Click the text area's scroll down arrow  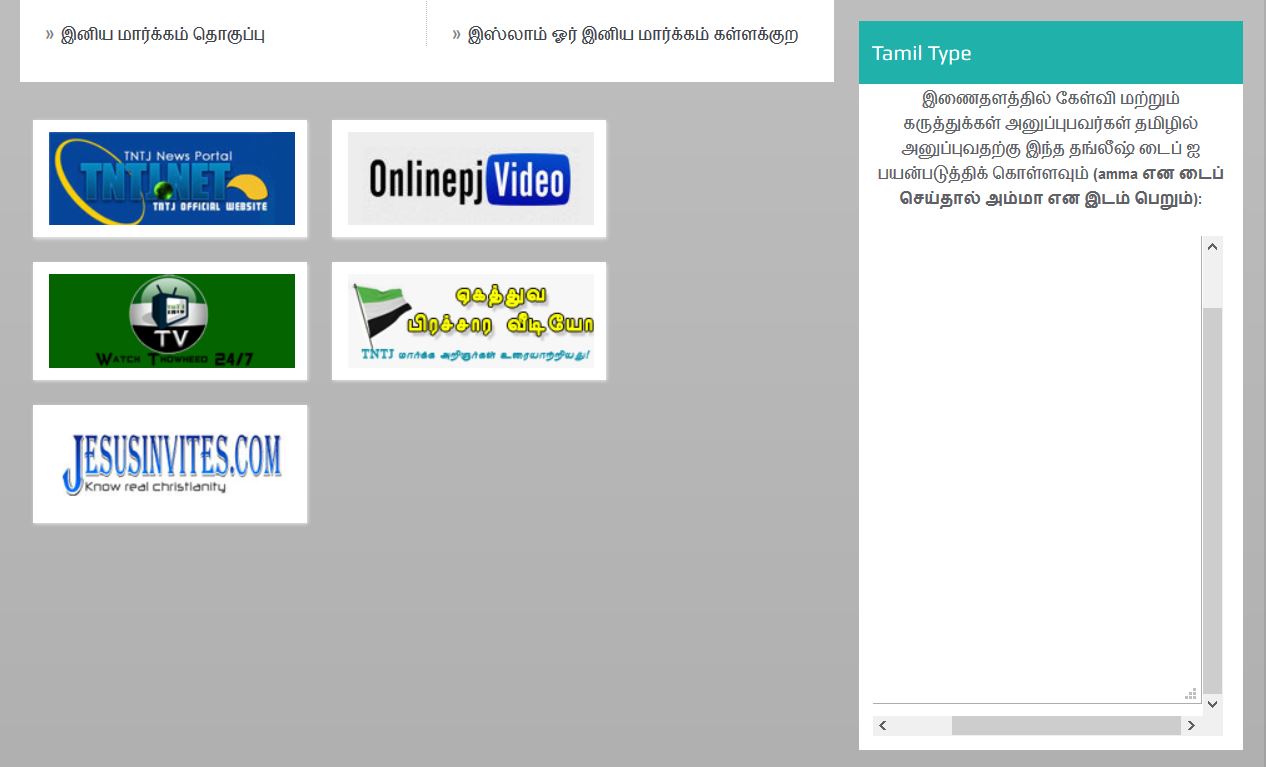click(x=1213, y=704)
